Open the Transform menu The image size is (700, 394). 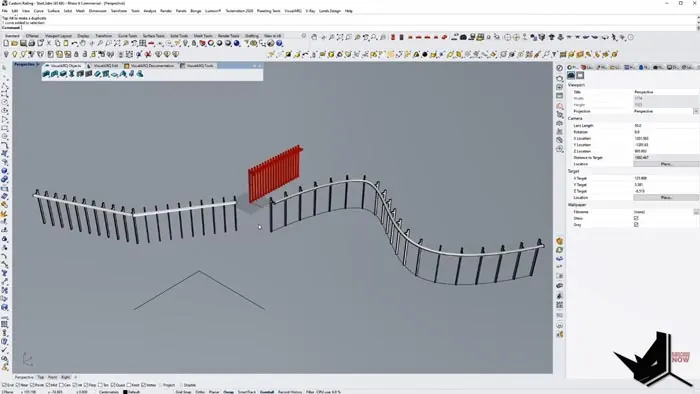pyautogui.click(x=119, y=11)
